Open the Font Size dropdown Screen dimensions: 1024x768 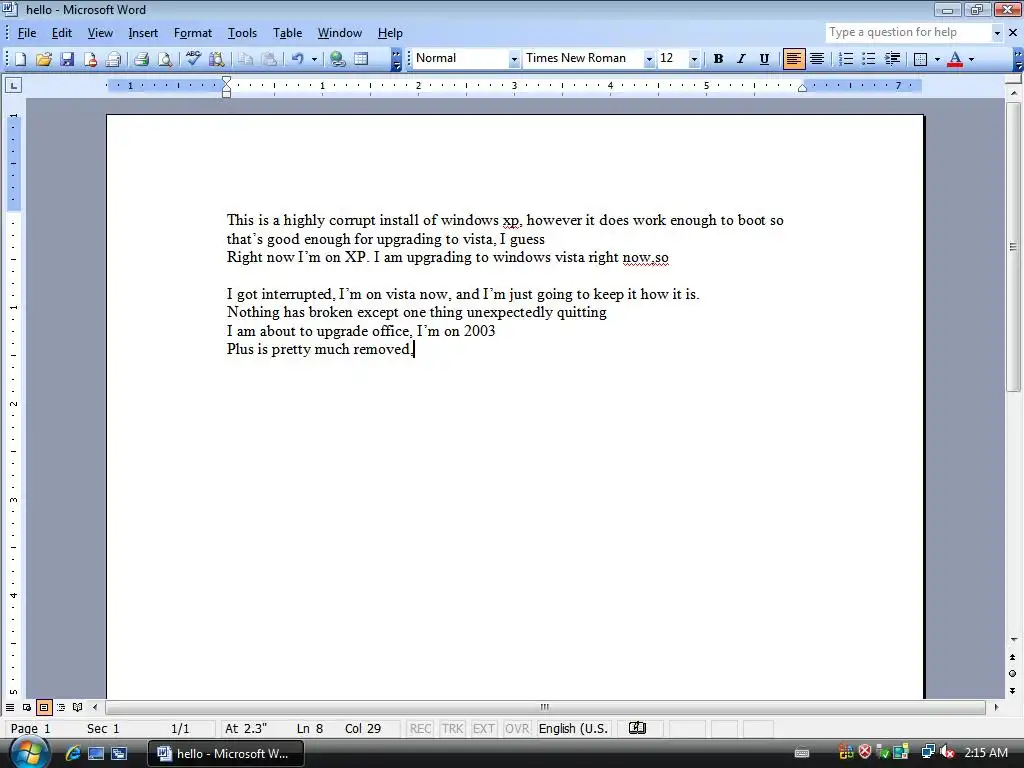tap(694, 59)
